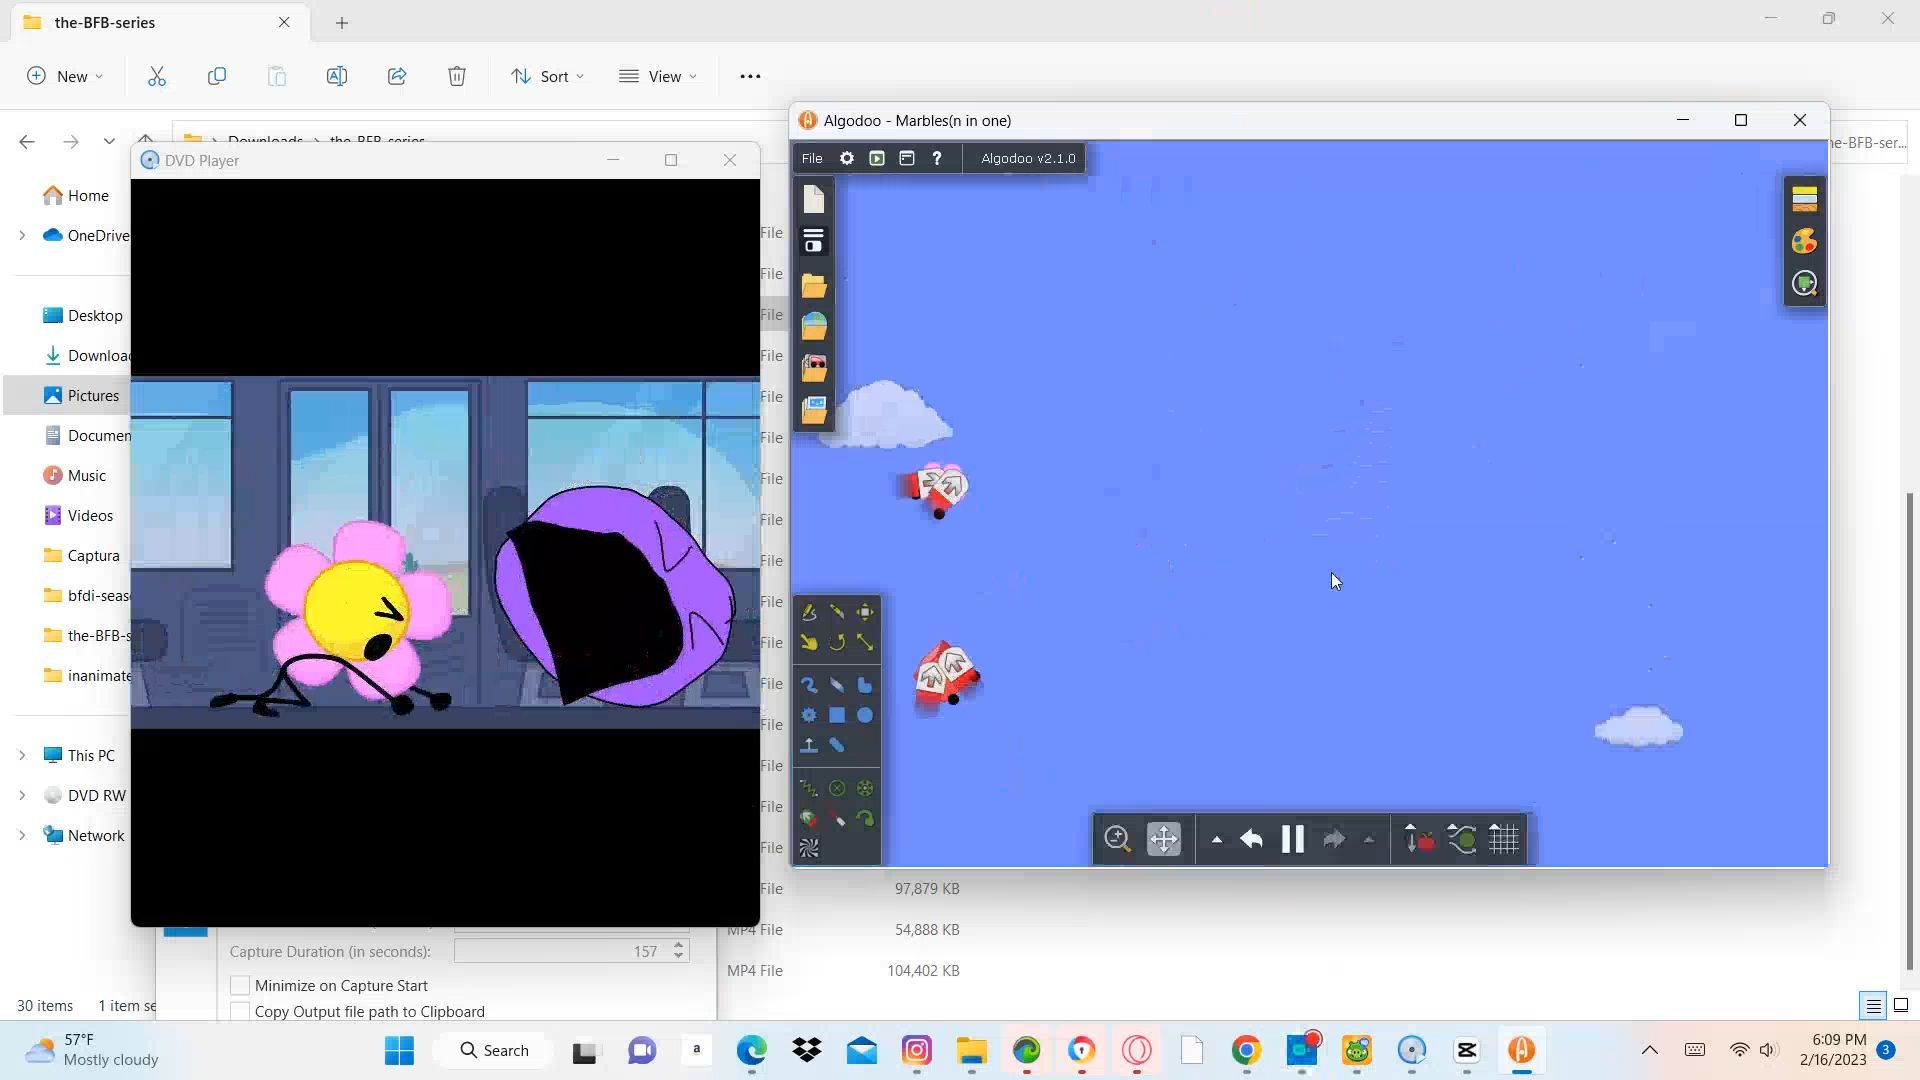
Task: Tick Minimize on Capture Start checkbox
Action: coord(240,985)
